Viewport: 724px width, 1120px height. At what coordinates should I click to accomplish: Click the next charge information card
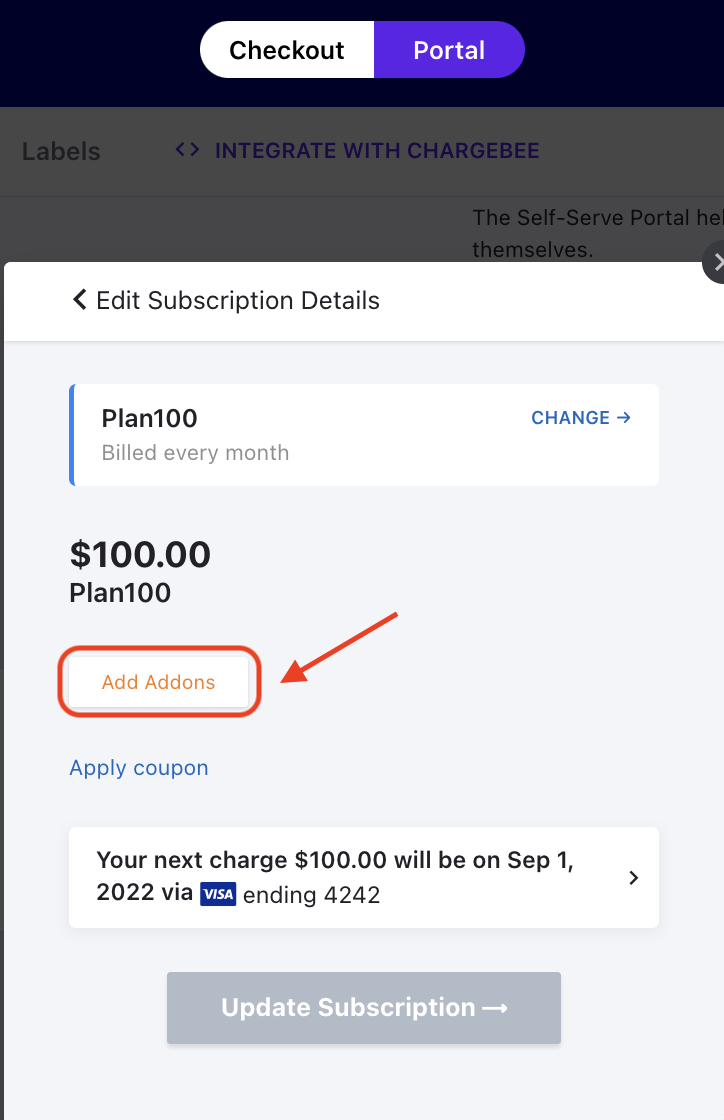tap(364, 877)
